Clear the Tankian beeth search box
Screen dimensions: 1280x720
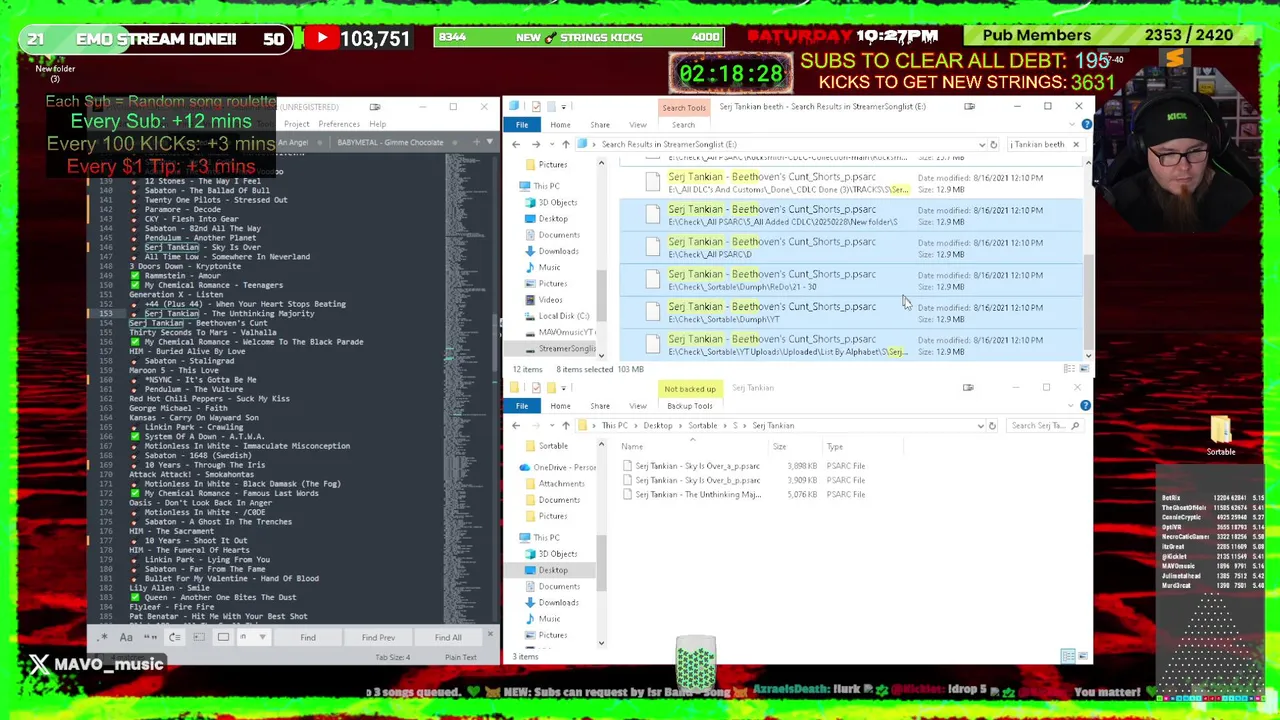[x=1076, y=144]
